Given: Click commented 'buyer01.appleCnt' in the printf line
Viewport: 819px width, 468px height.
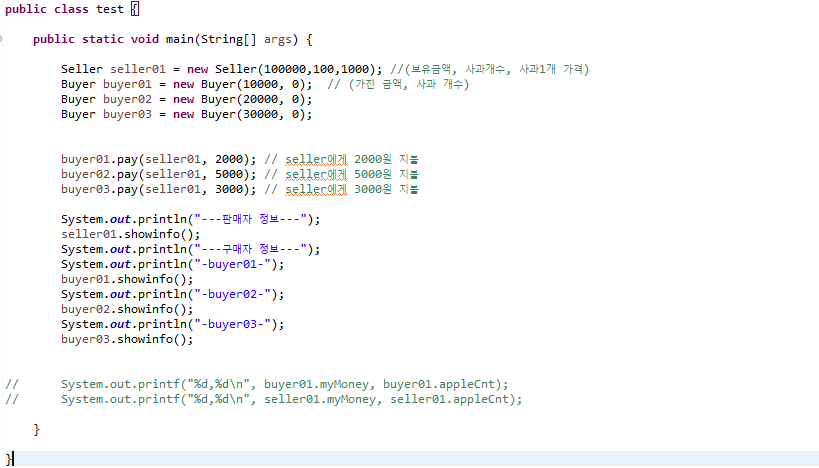Looking at the screenshot, I should pos(439,384).
